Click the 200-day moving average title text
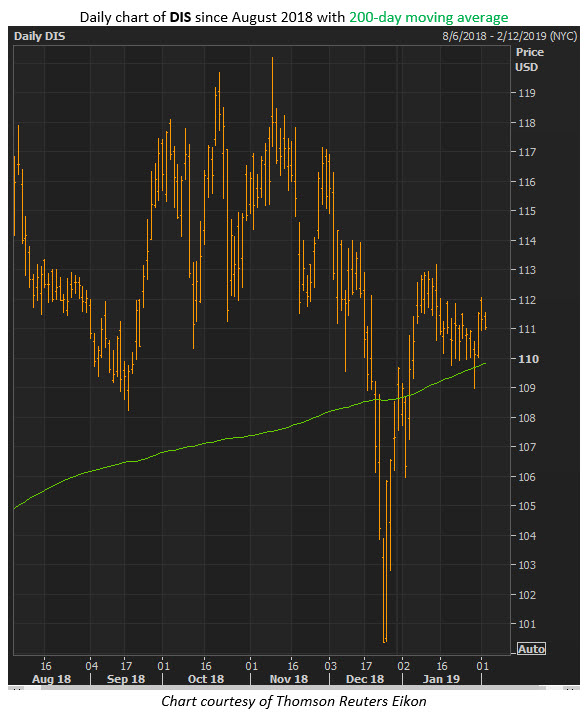The height and width of the screenshot is (718, 588). [429, 17]
